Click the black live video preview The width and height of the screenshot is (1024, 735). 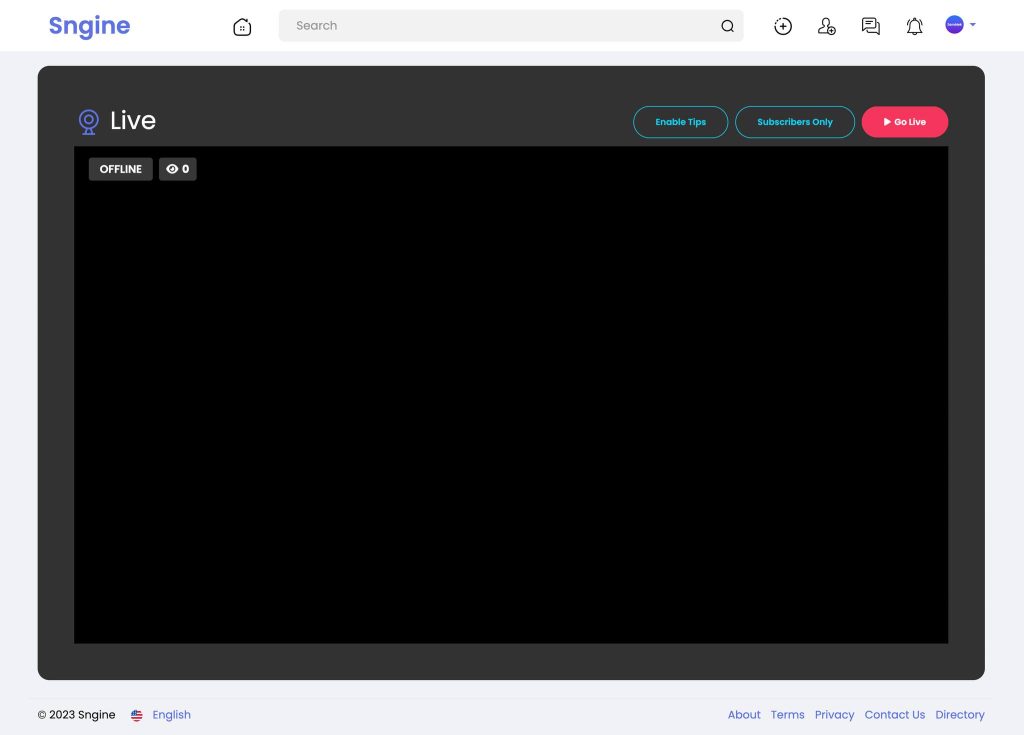(x=511, y=395)
